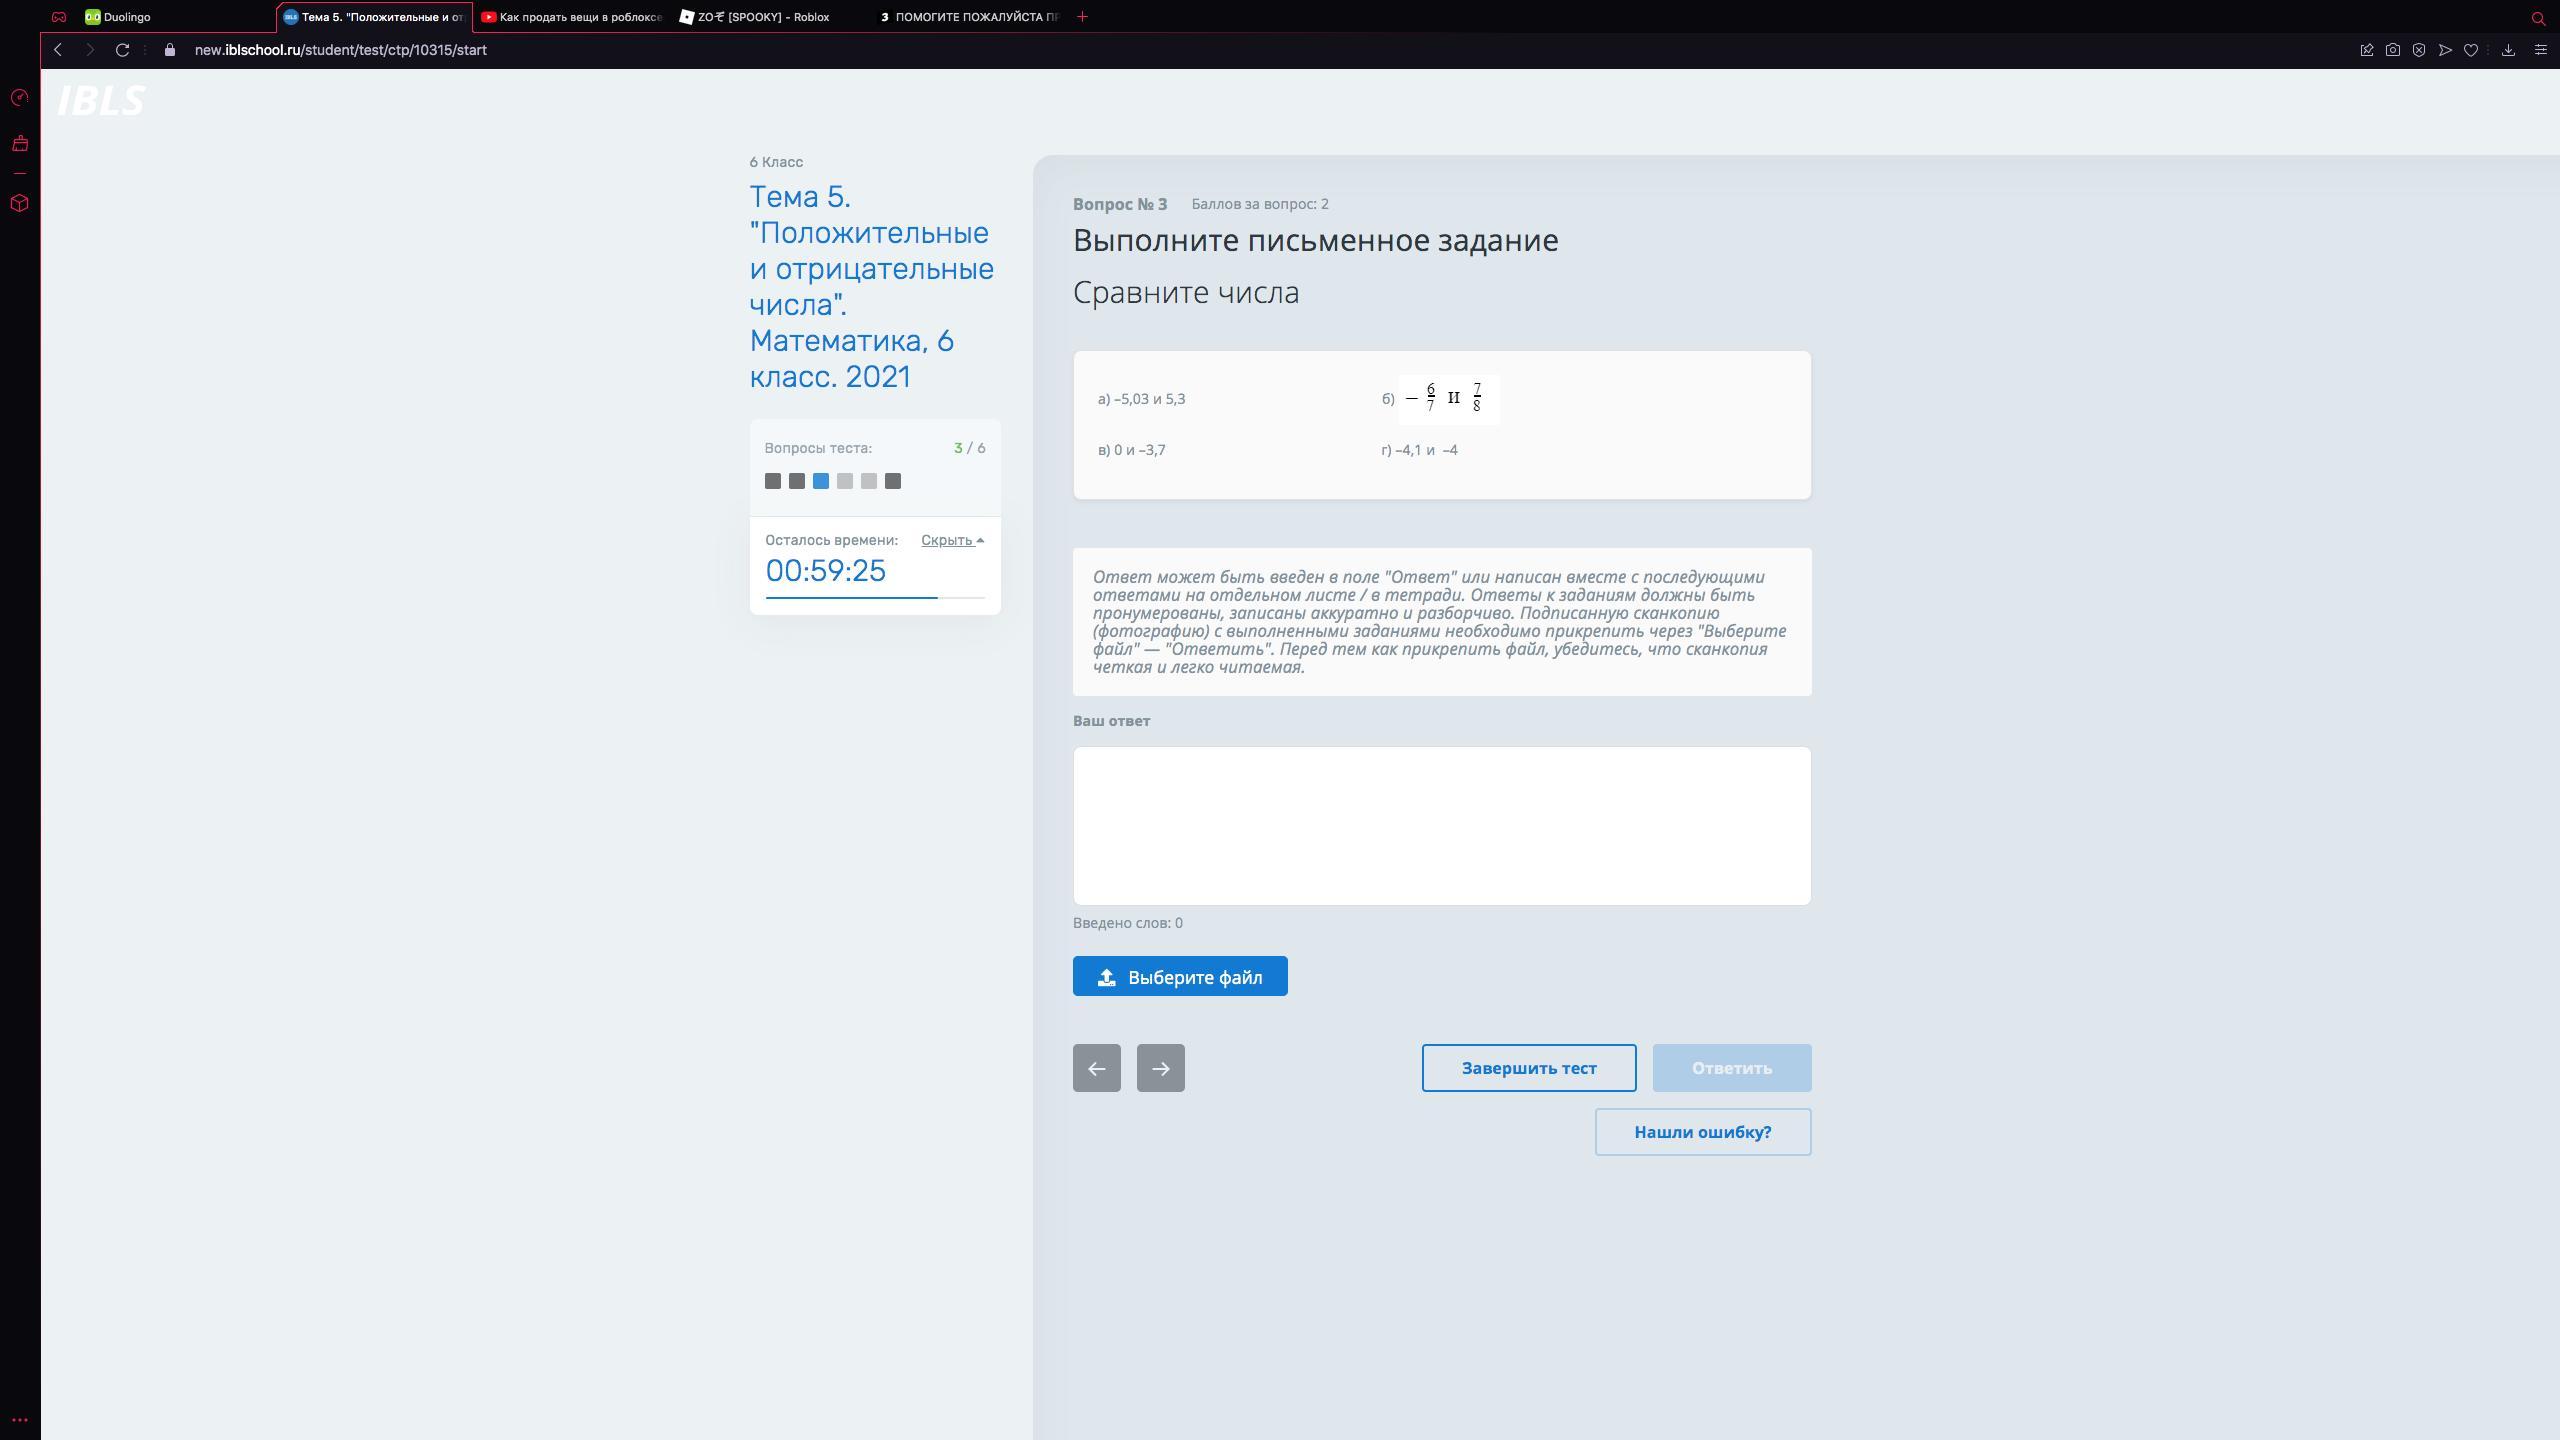Click the reload page icon
Screen dimensions: 2560x1440
(122, 50)
